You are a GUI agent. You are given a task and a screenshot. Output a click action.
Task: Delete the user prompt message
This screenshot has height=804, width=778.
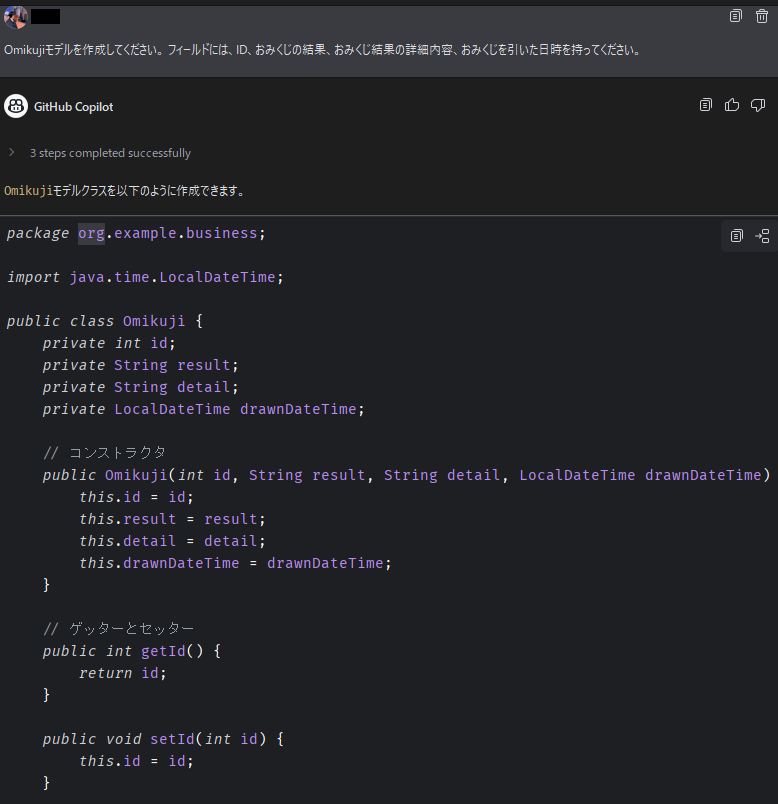[x=762, y=16]
